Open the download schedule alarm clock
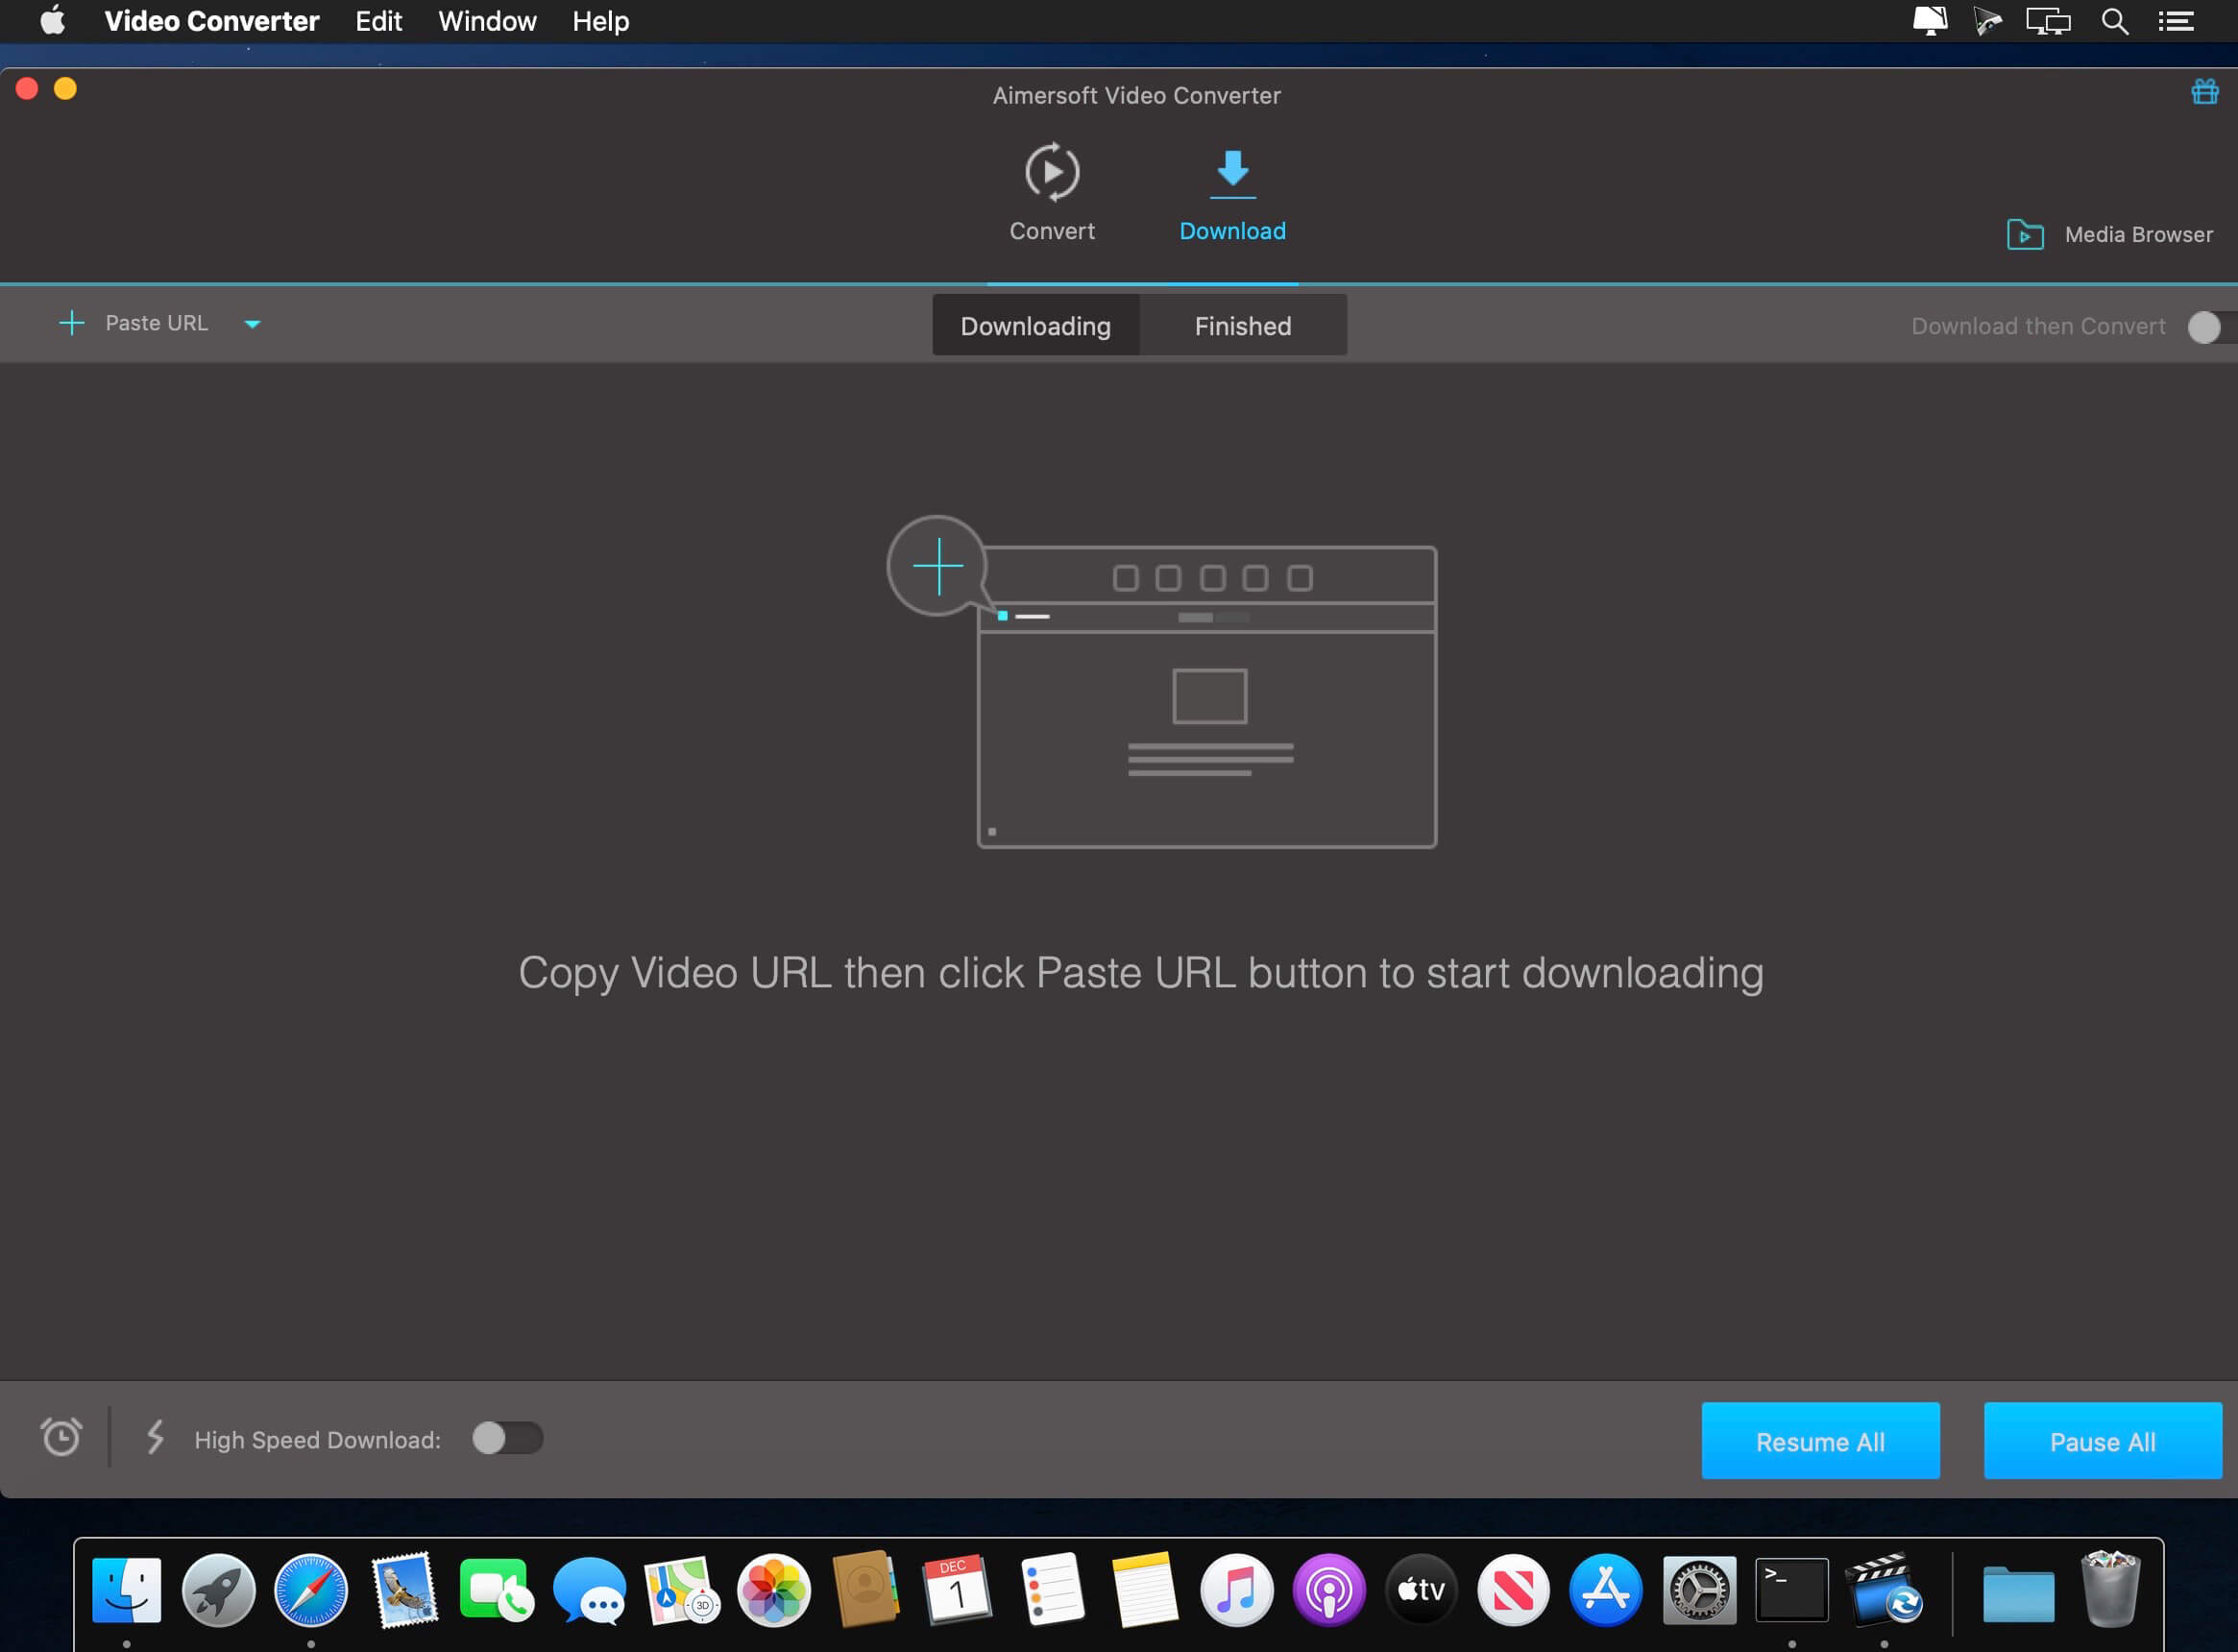This screenshot has width=2238, height=1652. pyautogui.click(x=61, y=1437)
